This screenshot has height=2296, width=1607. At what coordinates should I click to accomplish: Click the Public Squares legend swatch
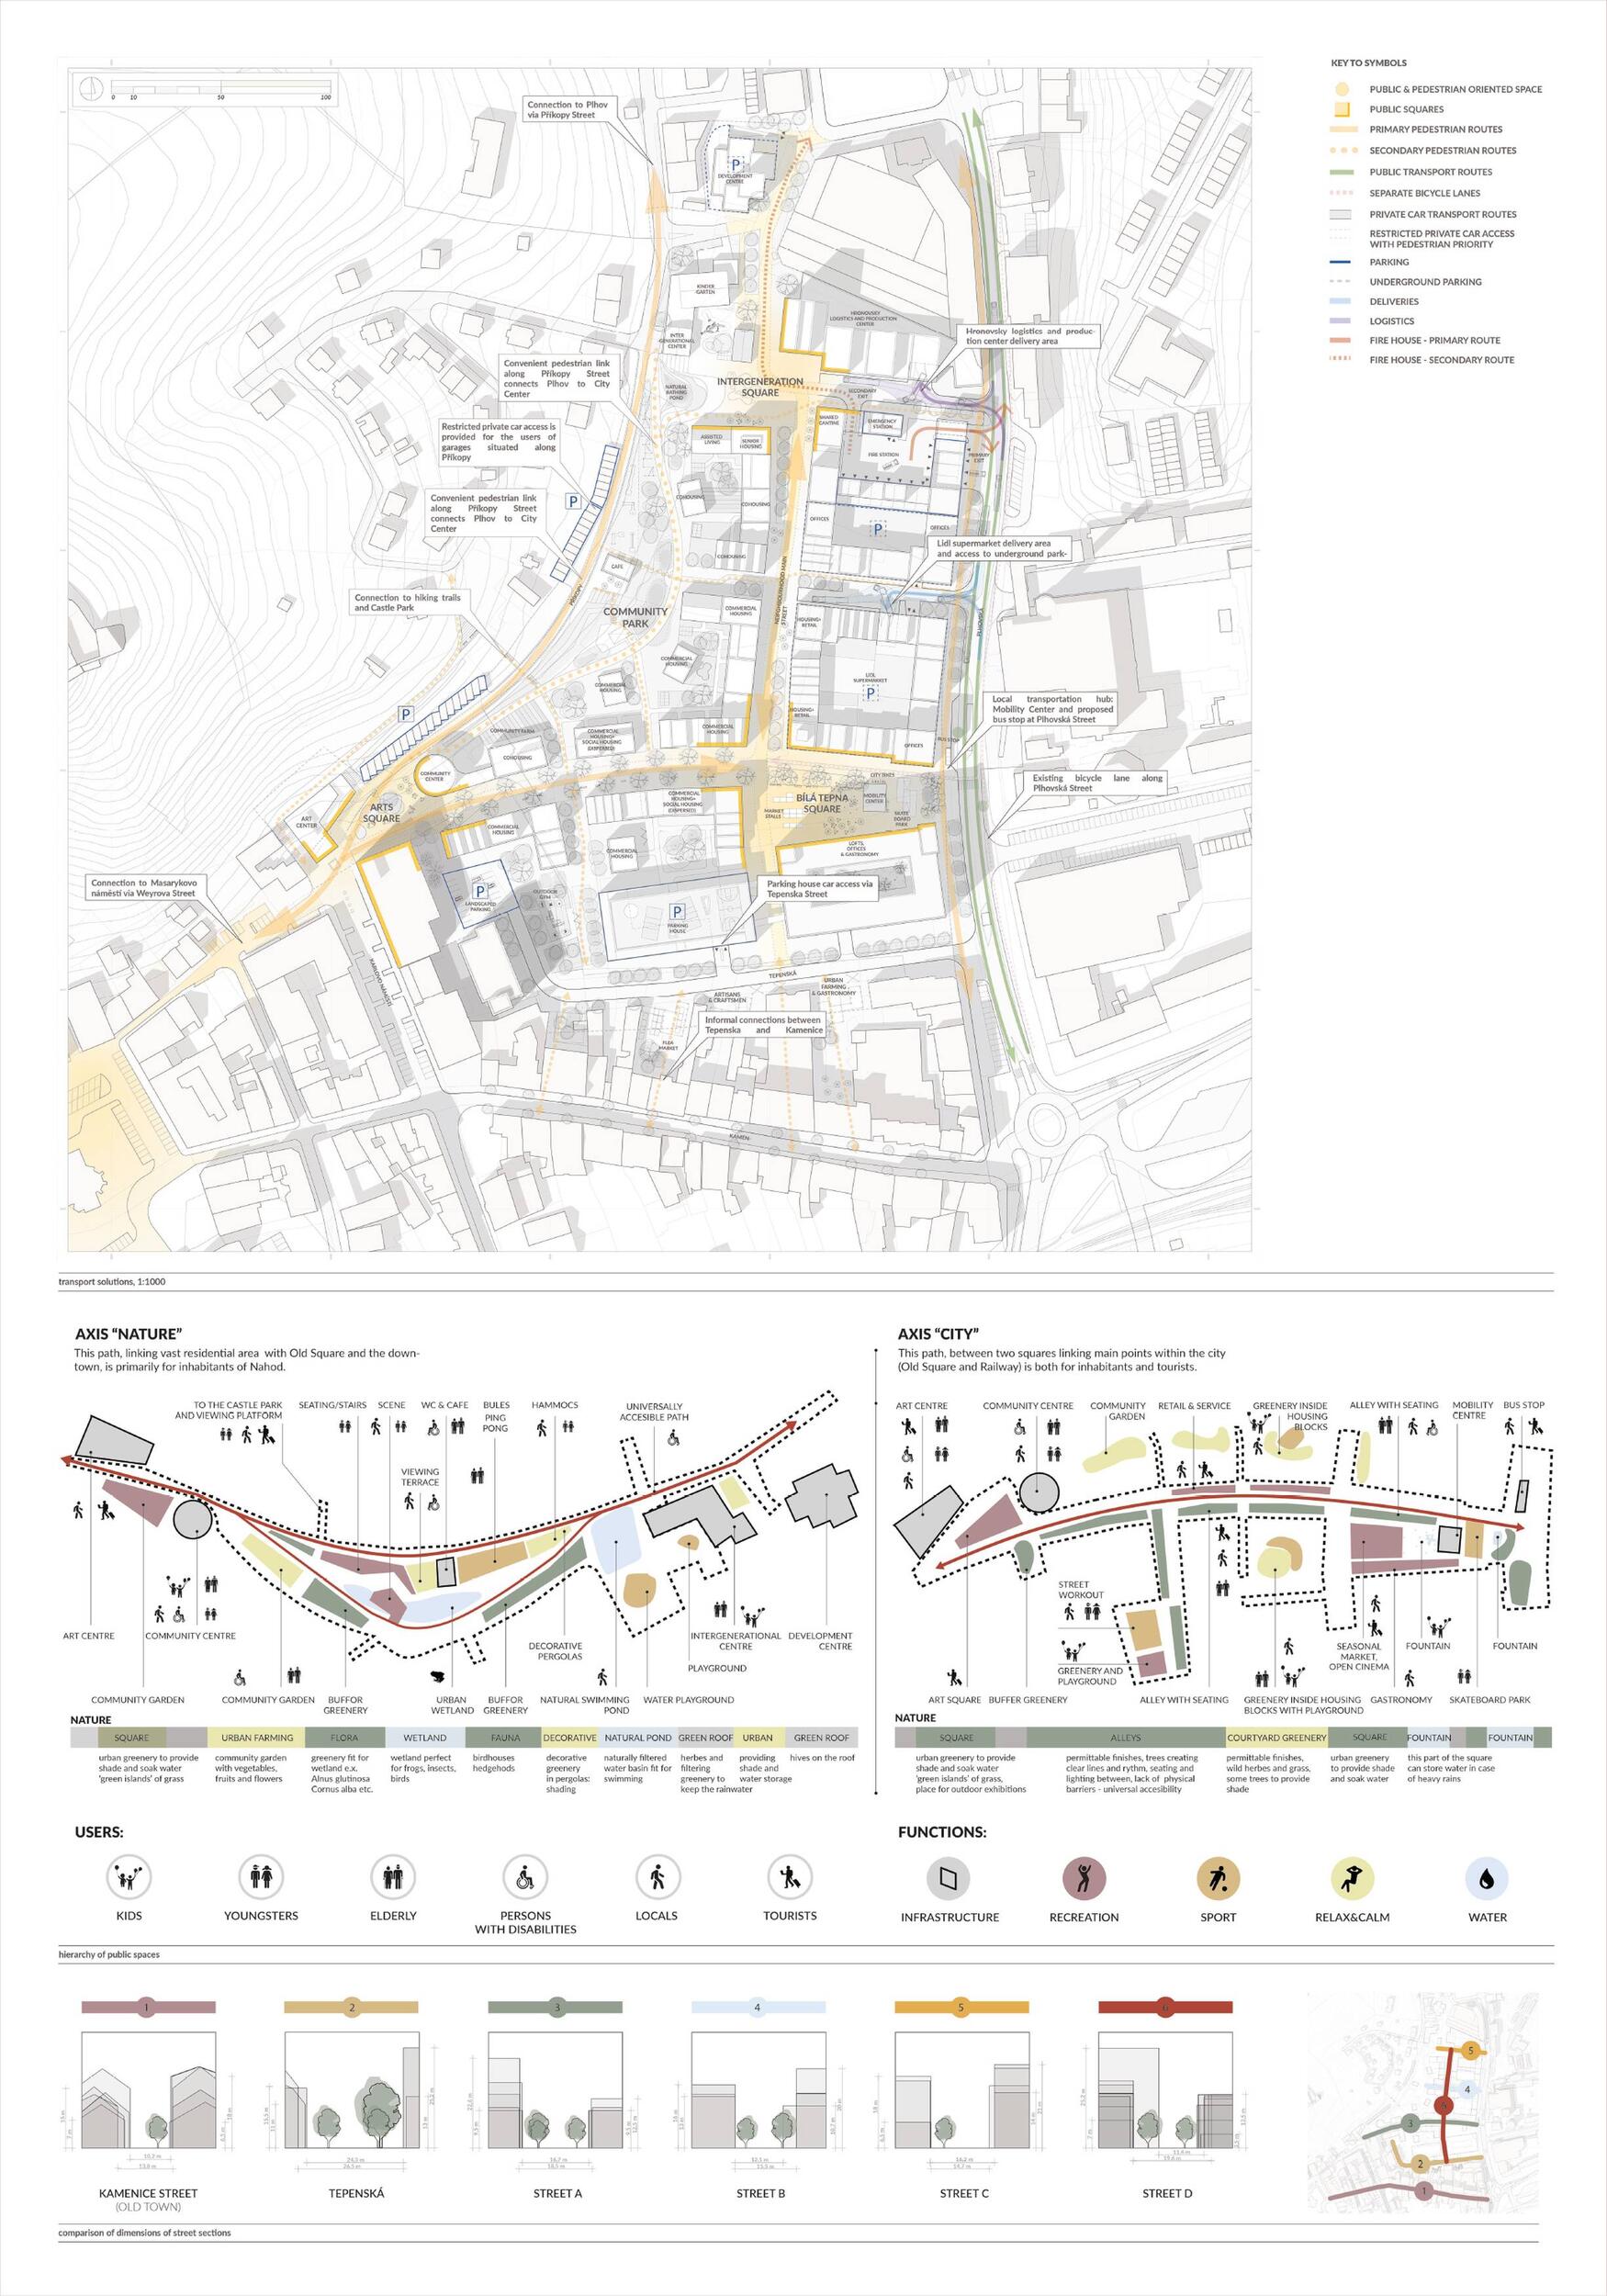tap(1342, 110)
